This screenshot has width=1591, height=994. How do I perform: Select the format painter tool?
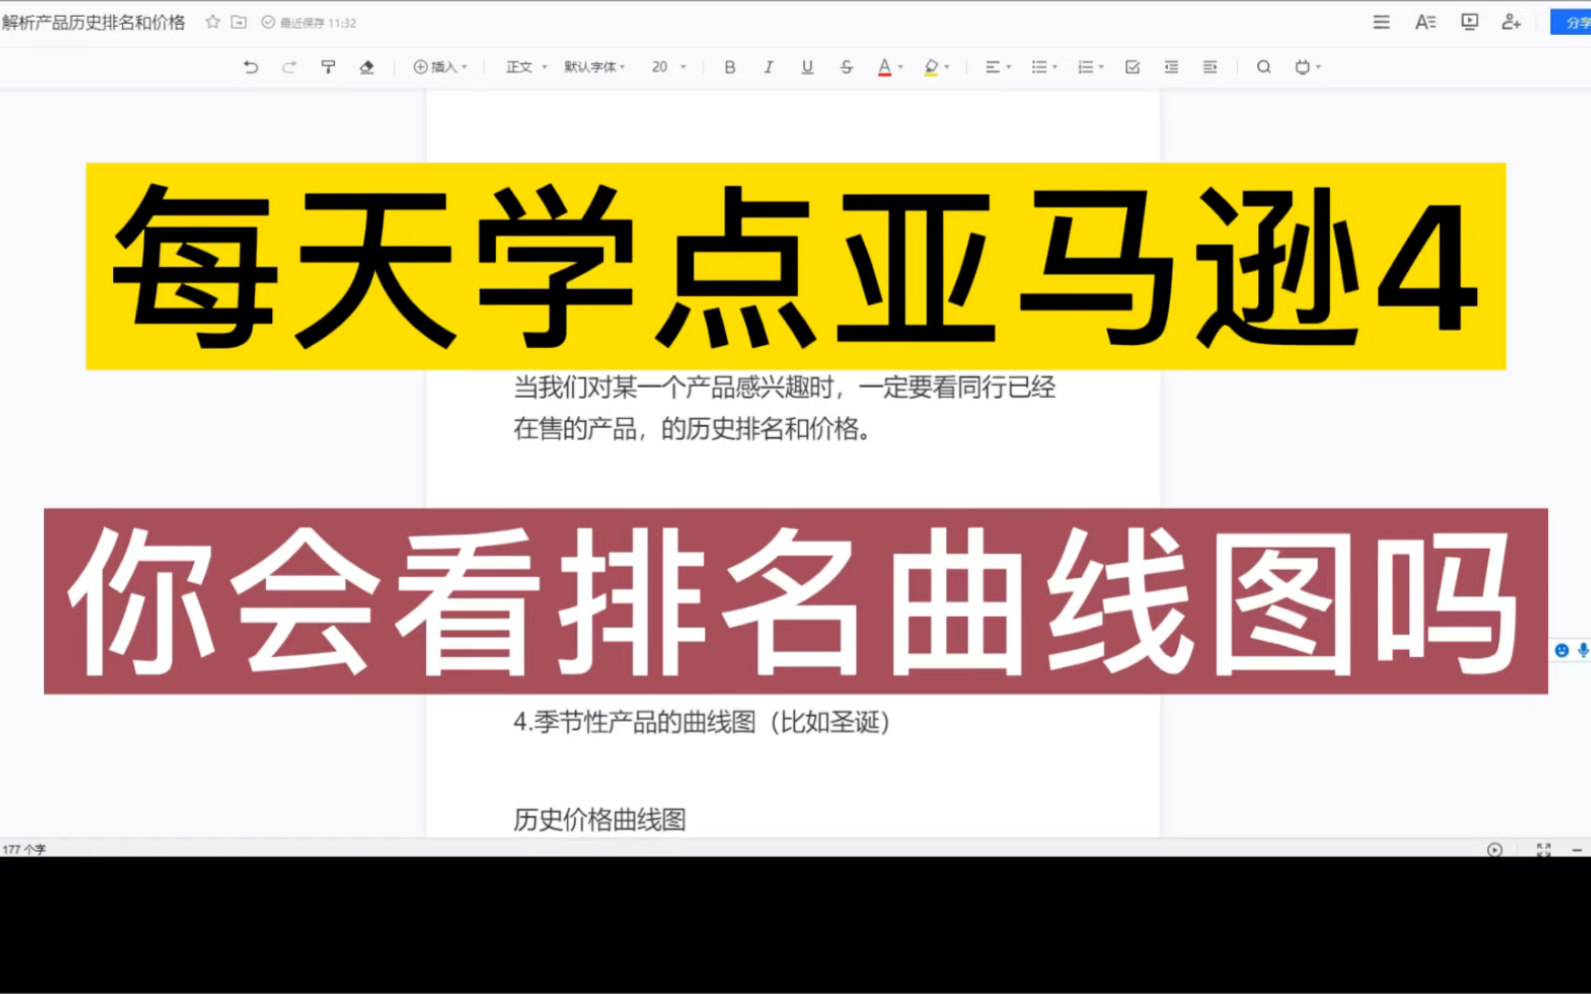tap(328, 67)
